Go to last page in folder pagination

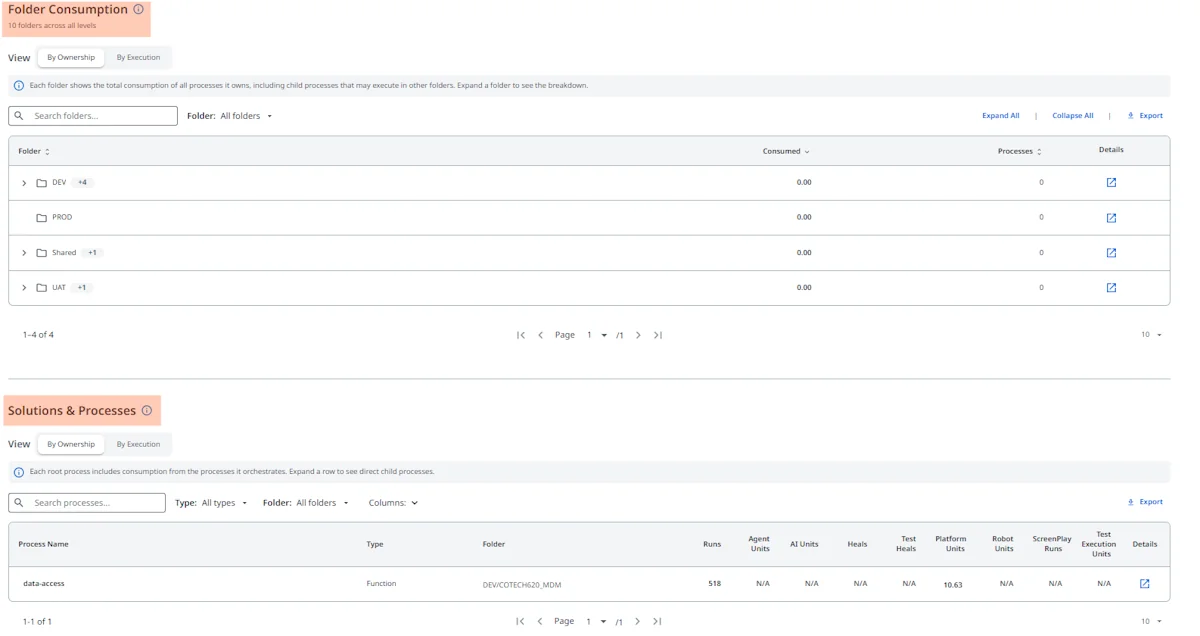point(657,335)
